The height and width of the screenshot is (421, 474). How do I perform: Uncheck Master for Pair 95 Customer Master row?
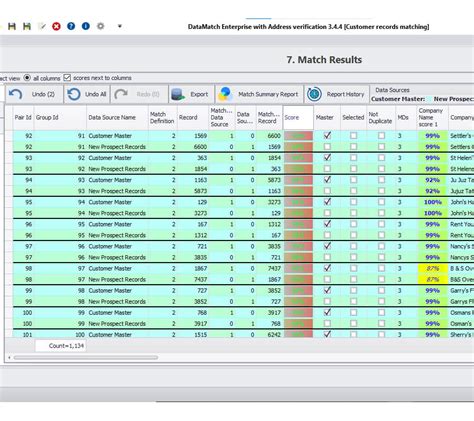327,202
